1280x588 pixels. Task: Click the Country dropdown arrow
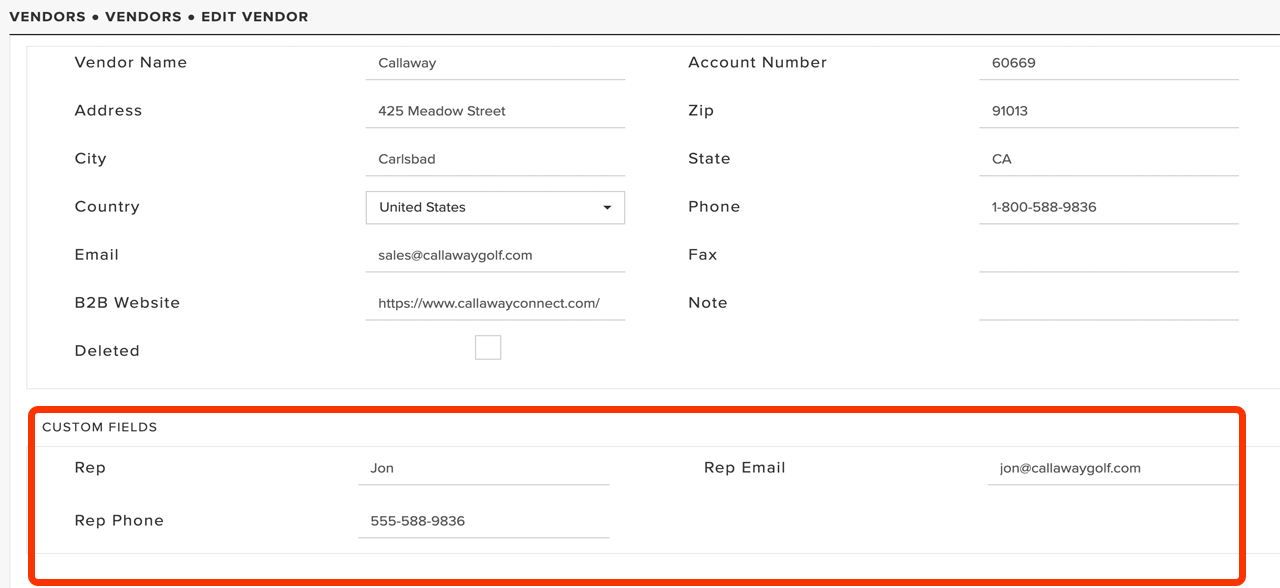tap(607, 208)
